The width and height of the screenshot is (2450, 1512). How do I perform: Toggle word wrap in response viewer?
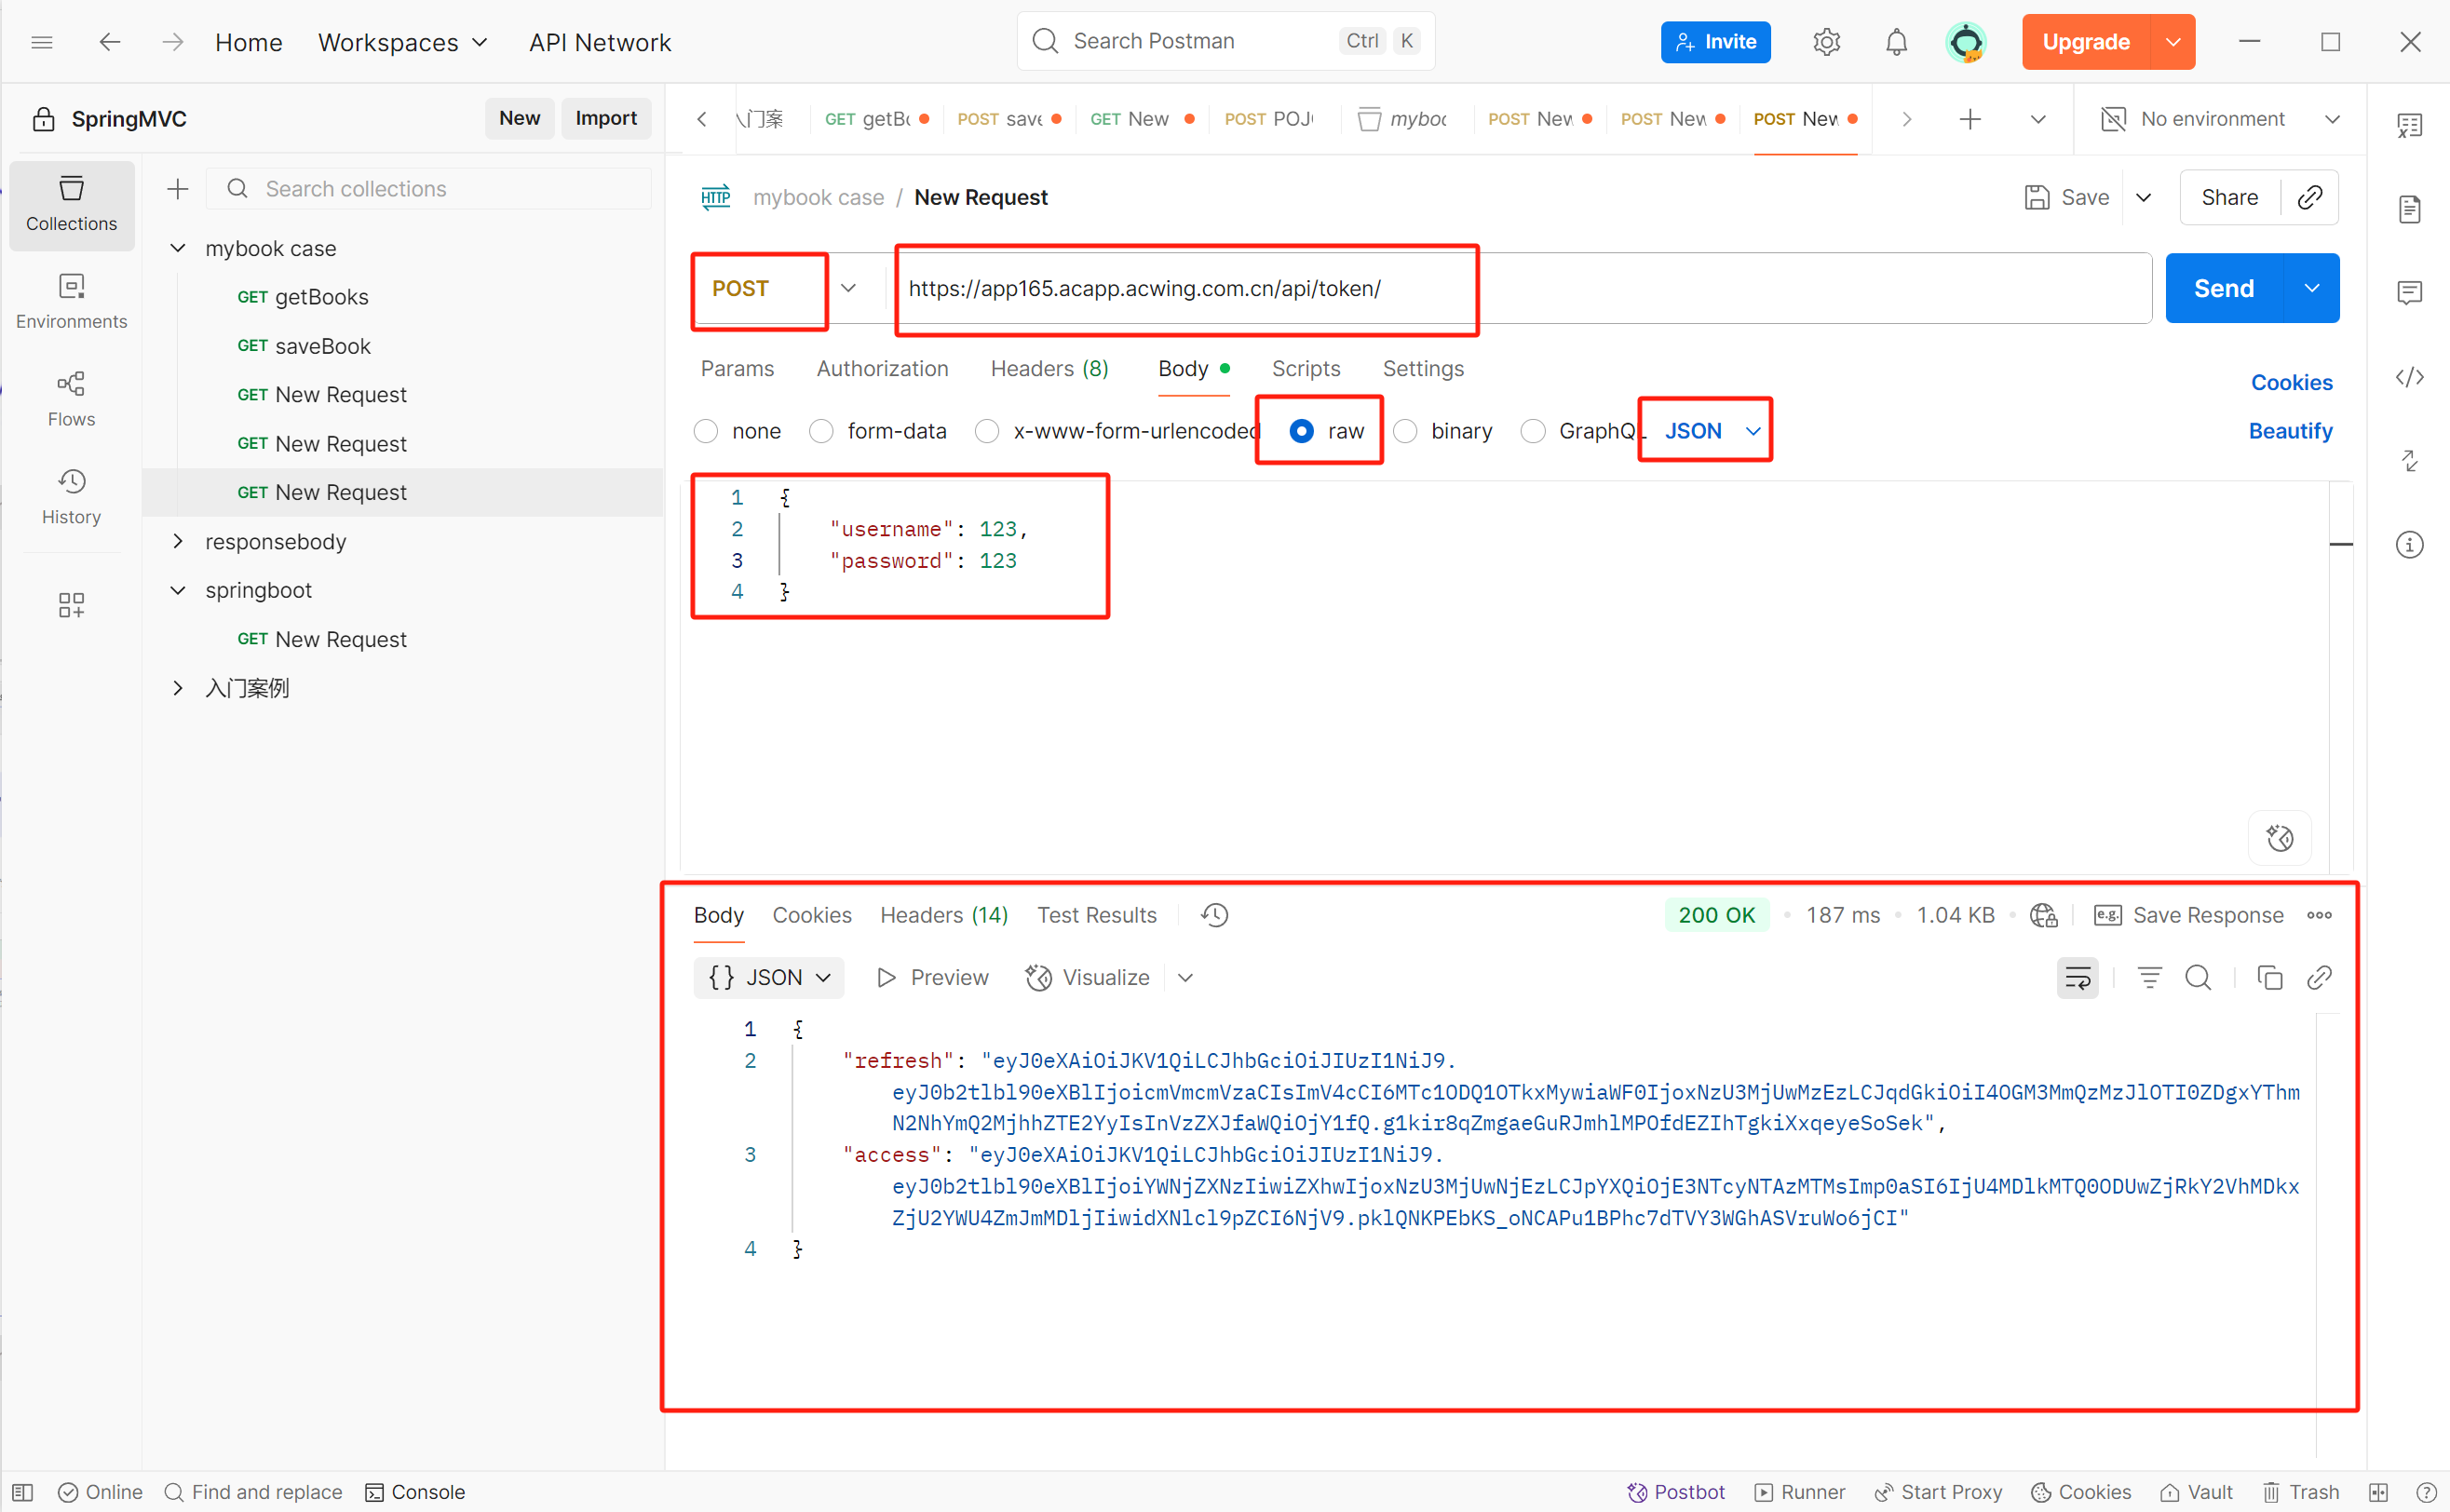2078,978
